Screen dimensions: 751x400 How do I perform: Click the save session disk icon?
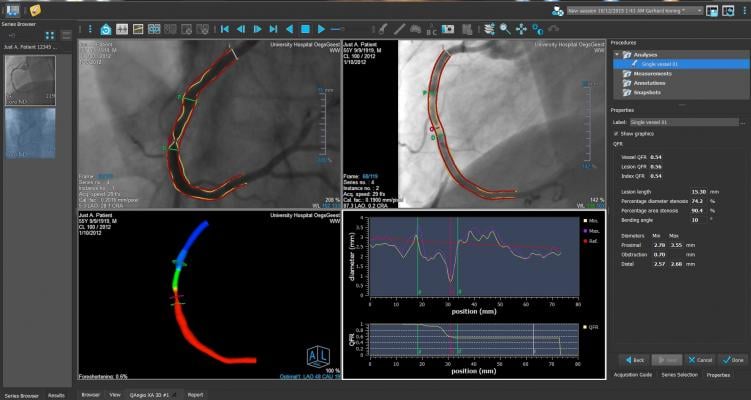(x=713, y=11)
